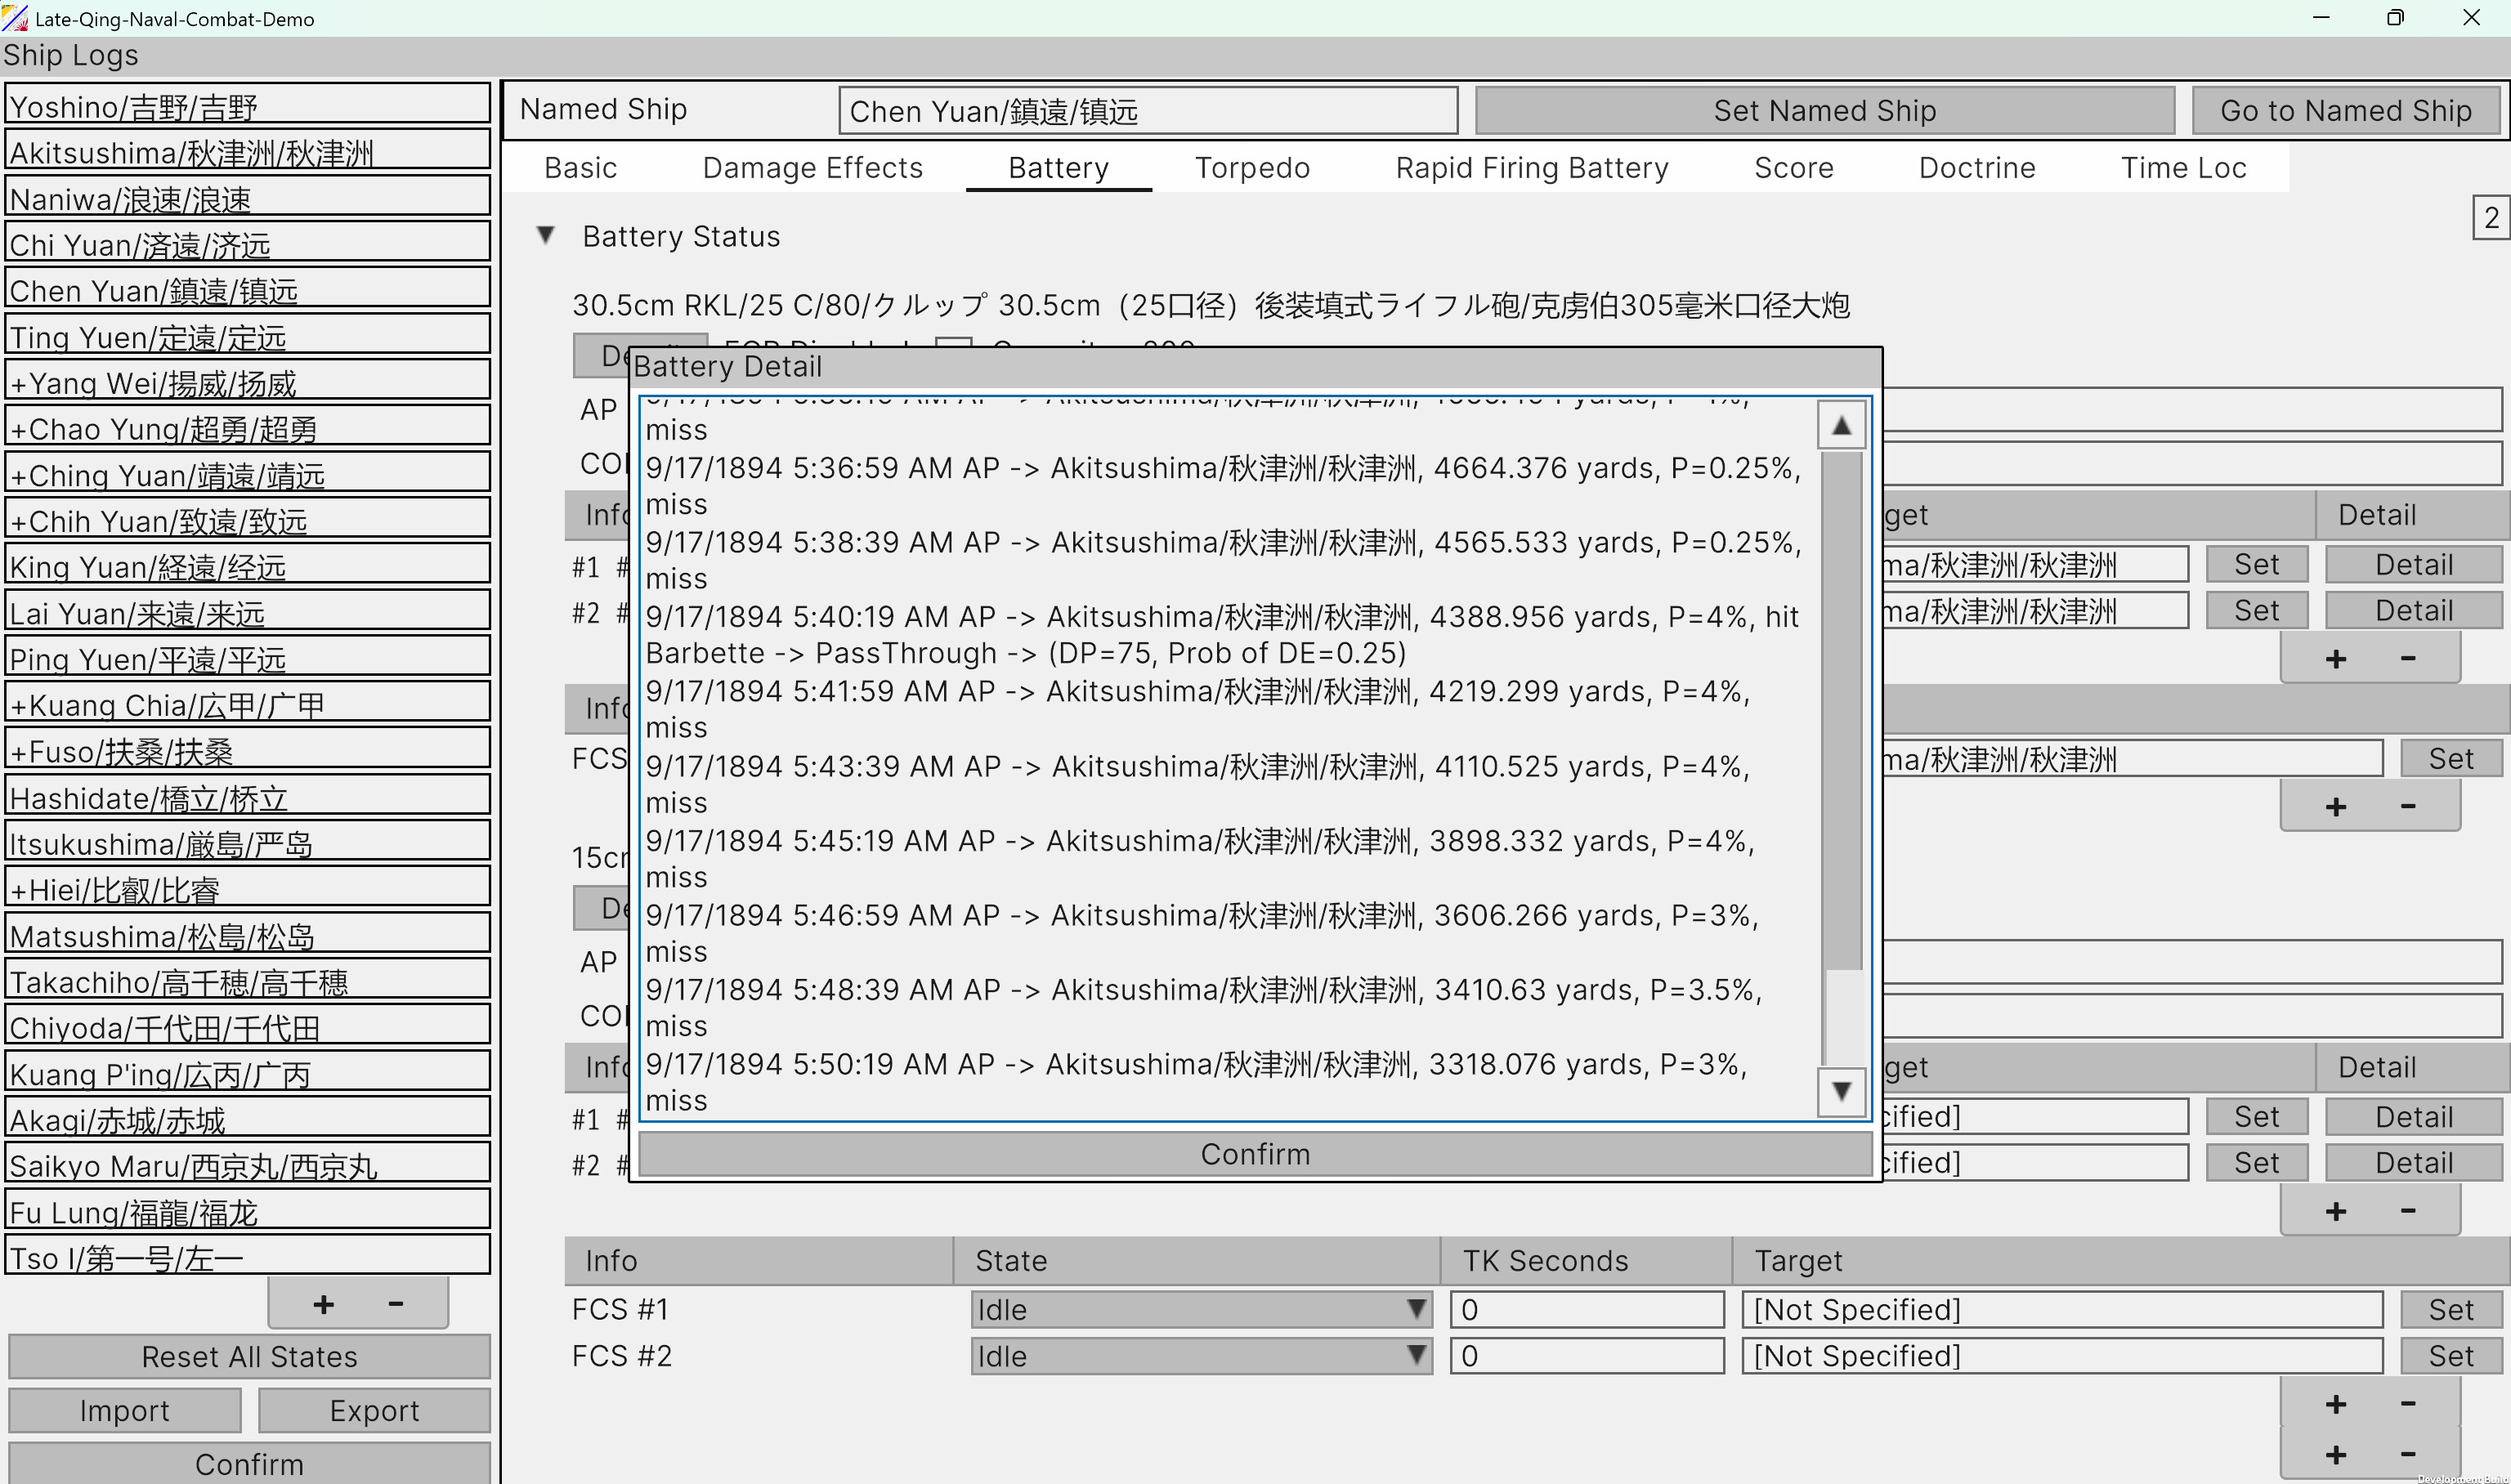Click the scroll-down arrow in Battery Detail log
2511x1484 pixels.
(x=1841, y=1092)
